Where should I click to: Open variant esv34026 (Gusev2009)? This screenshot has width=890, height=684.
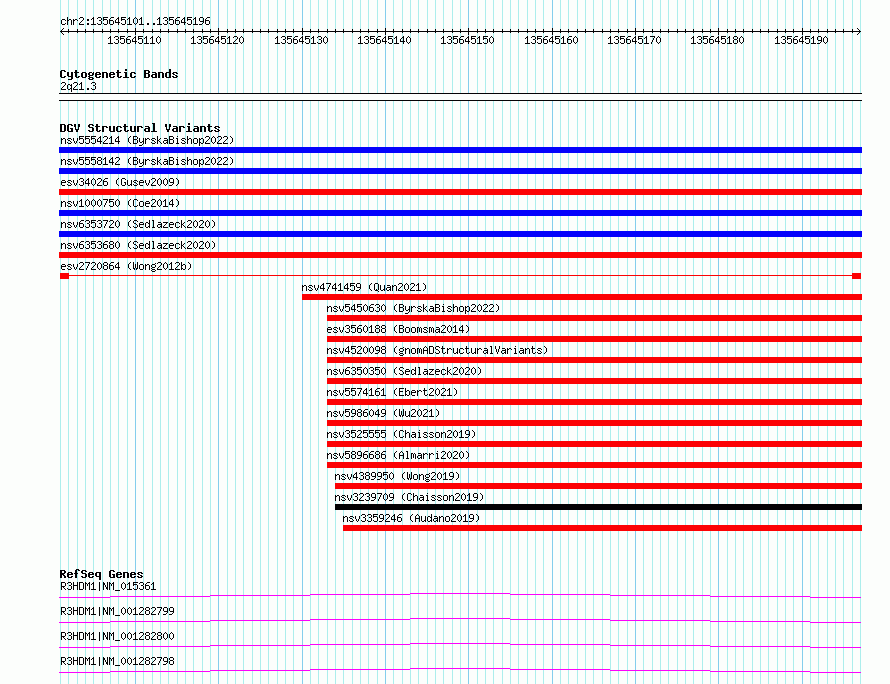point(120,182)
